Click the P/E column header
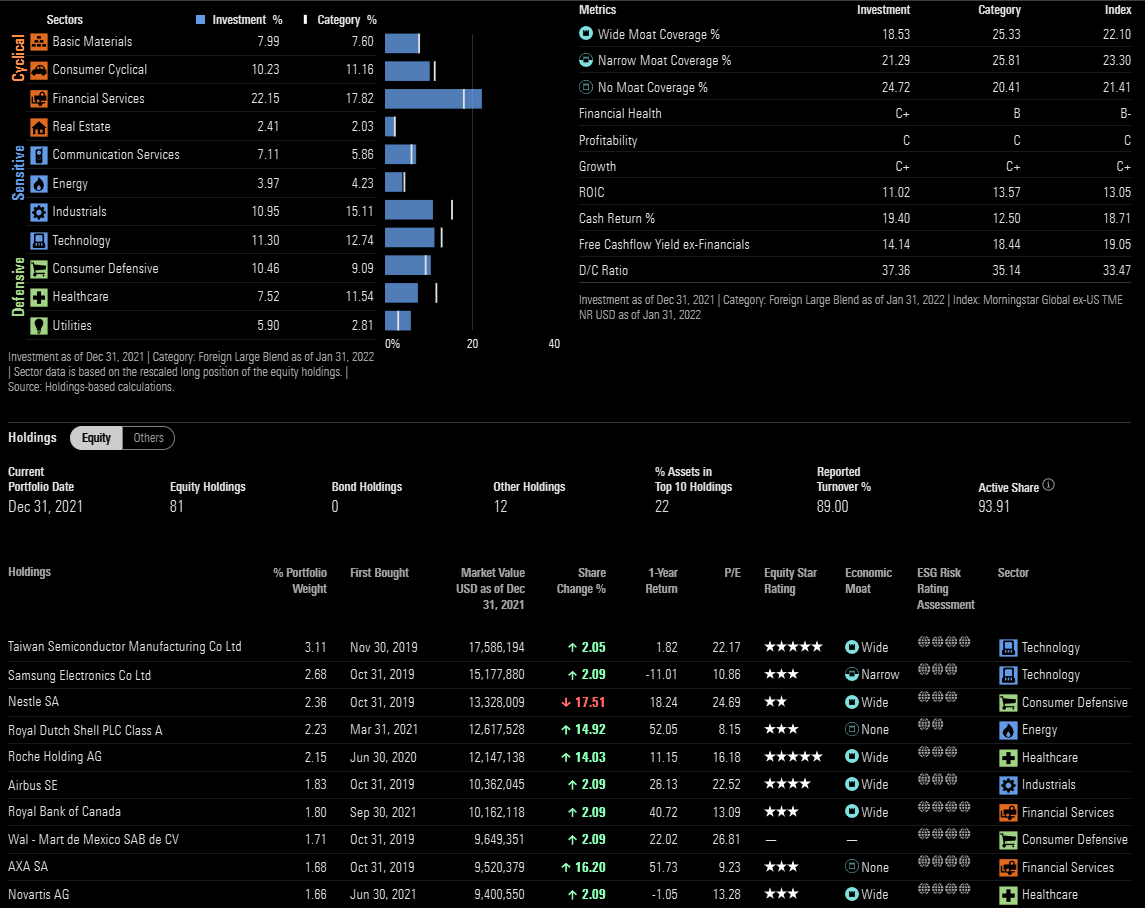This screenshot has height=908, width=1145. click(732, 573)
